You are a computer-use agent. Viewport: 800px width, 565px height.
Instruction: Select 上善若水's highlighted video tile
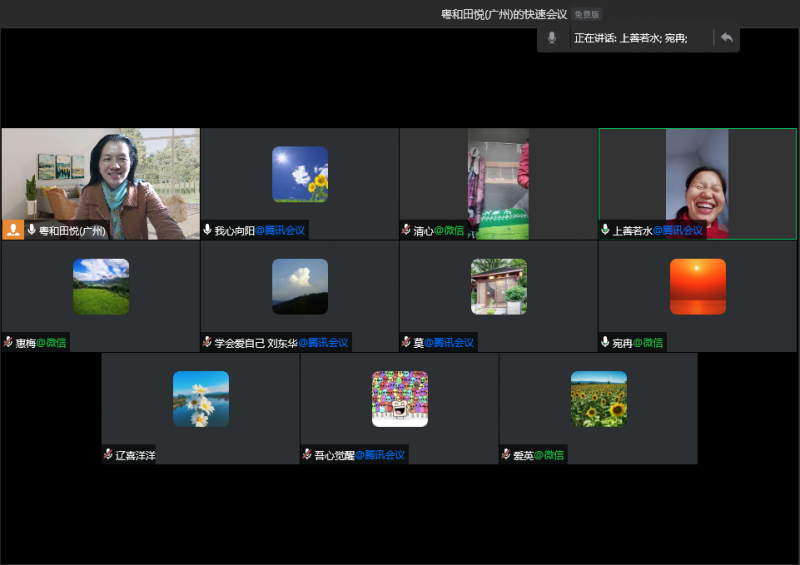(697, 180)
